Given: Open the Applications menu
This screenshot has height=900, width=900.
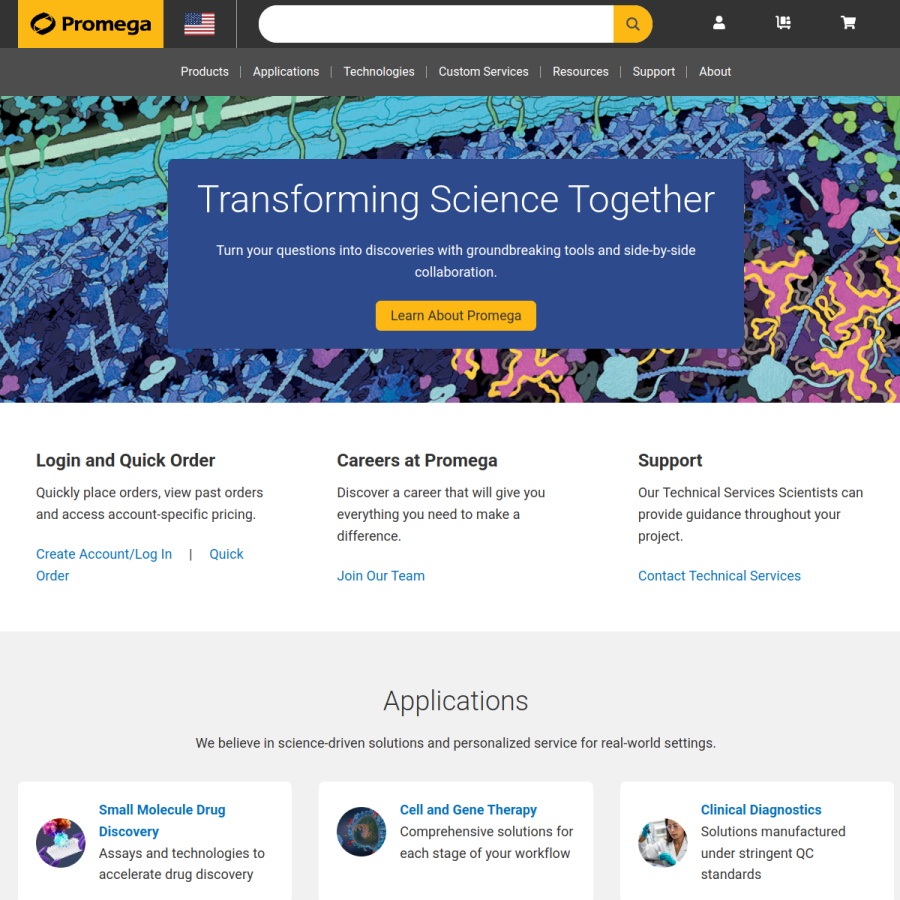Looking at the screenshot, I should 286,72.
